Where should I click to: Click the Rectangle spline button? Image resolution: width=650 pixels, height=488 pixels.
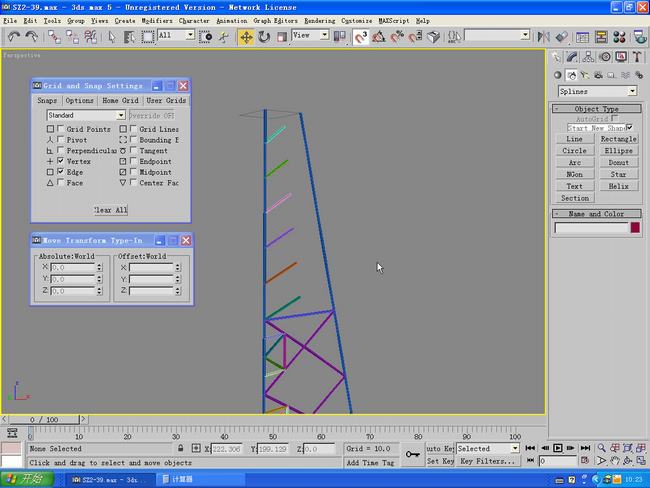[x=618, y=139]
